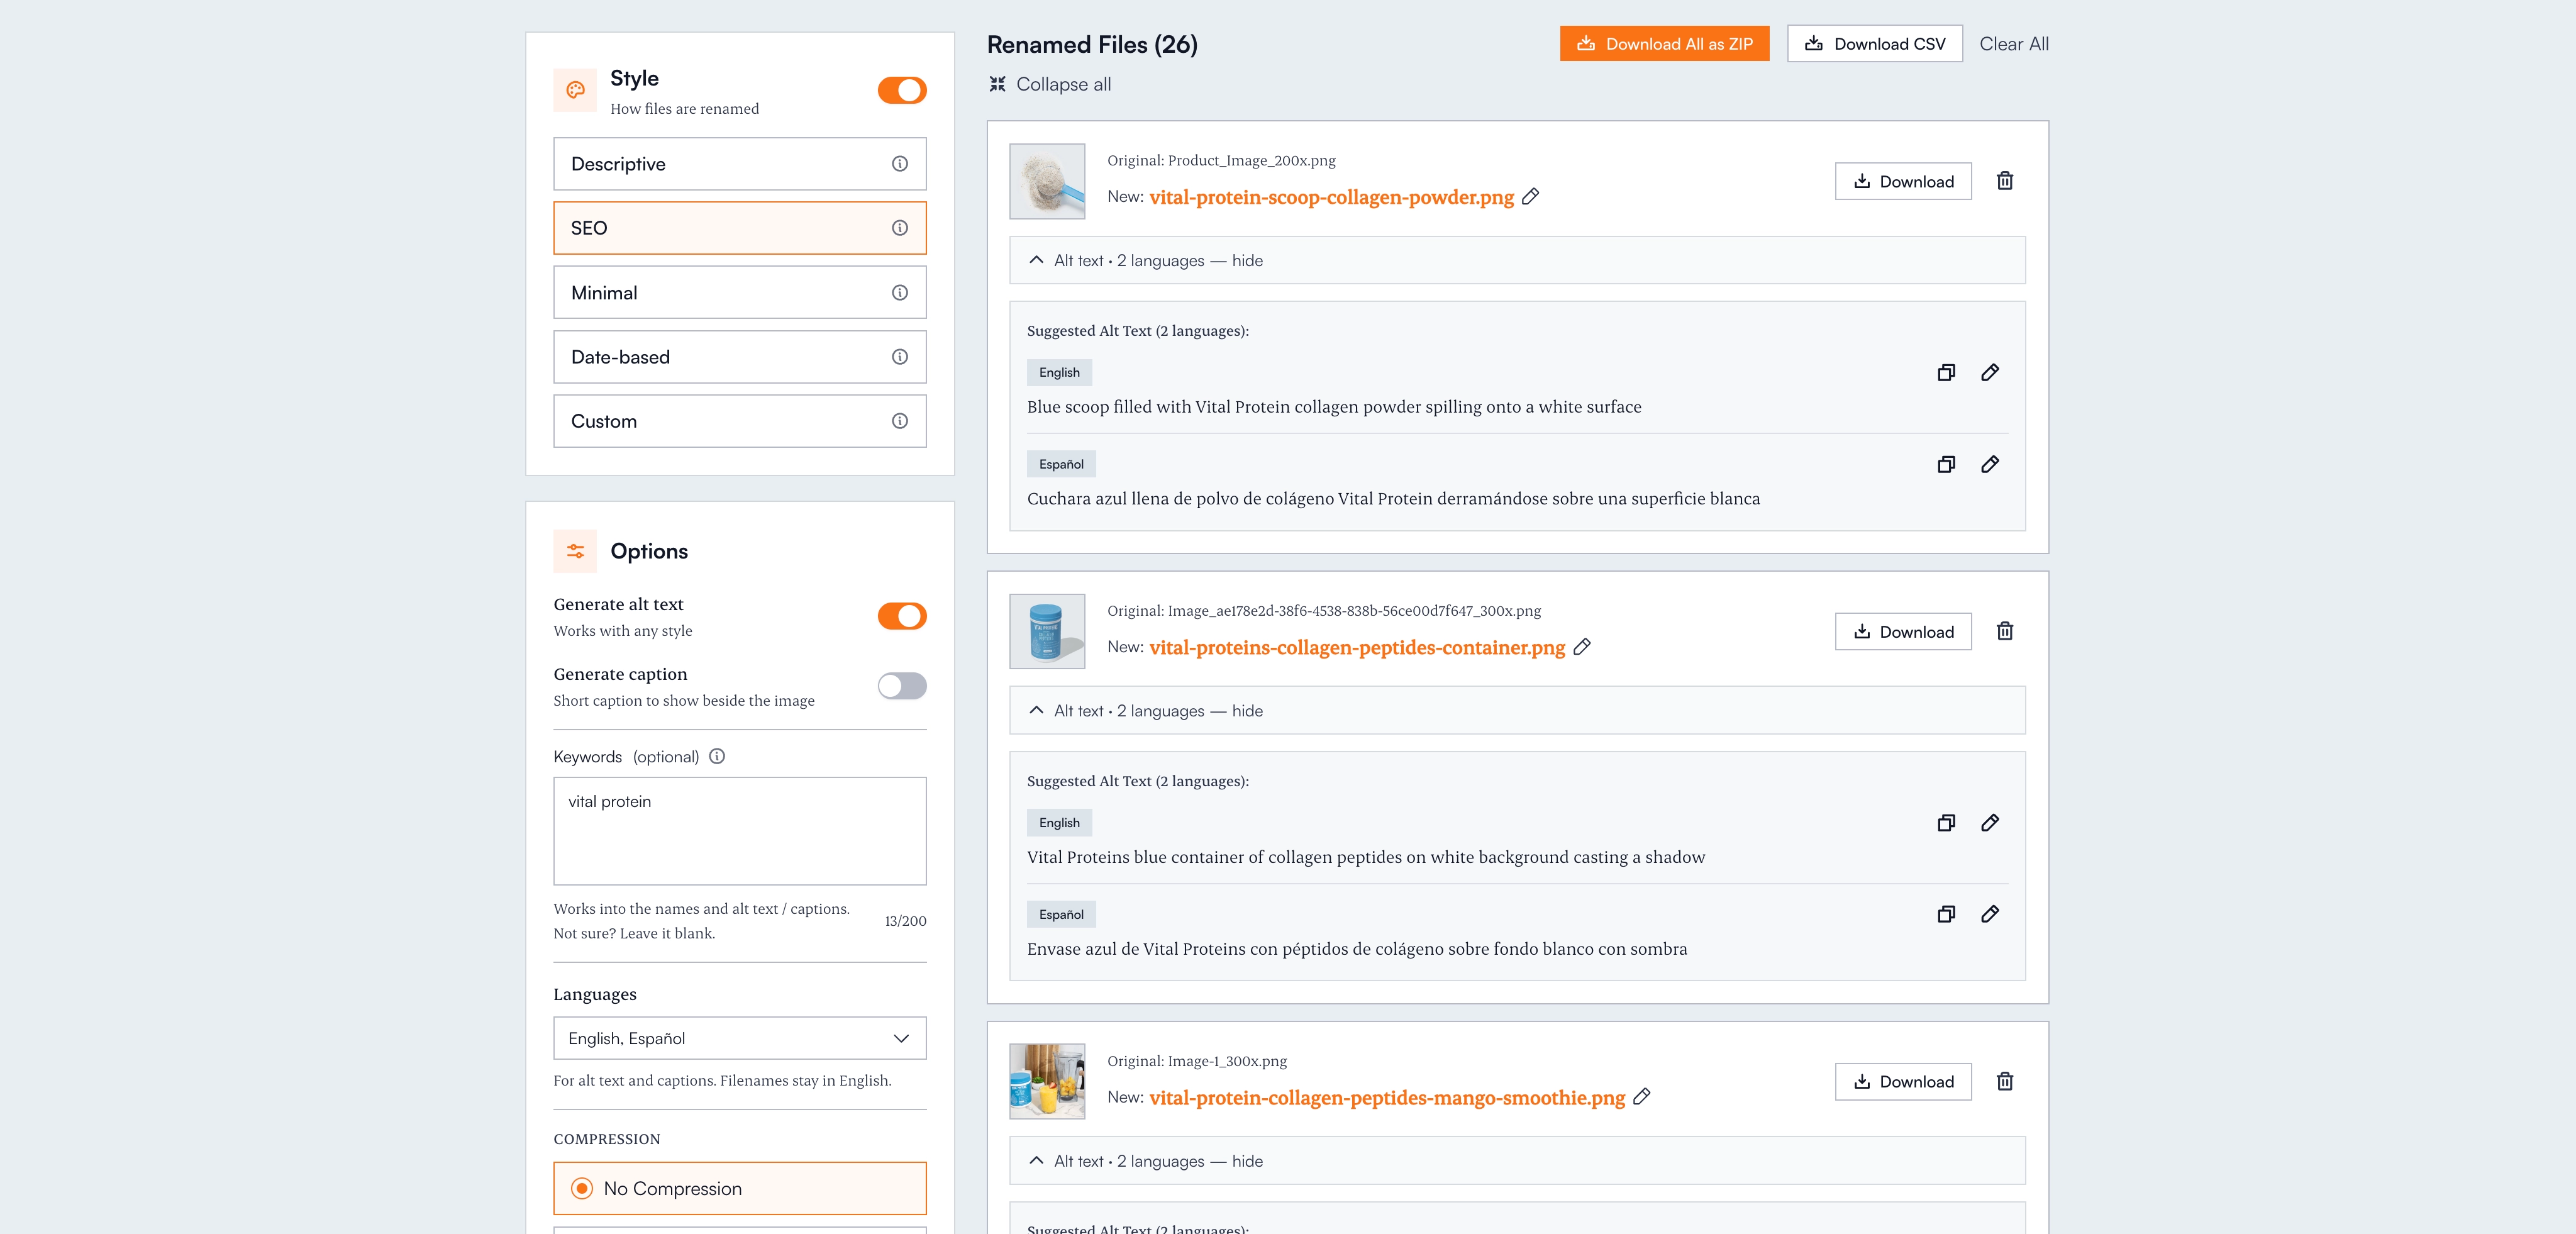
Task: Open info icon for Date-based style
Action: point(900,357)
